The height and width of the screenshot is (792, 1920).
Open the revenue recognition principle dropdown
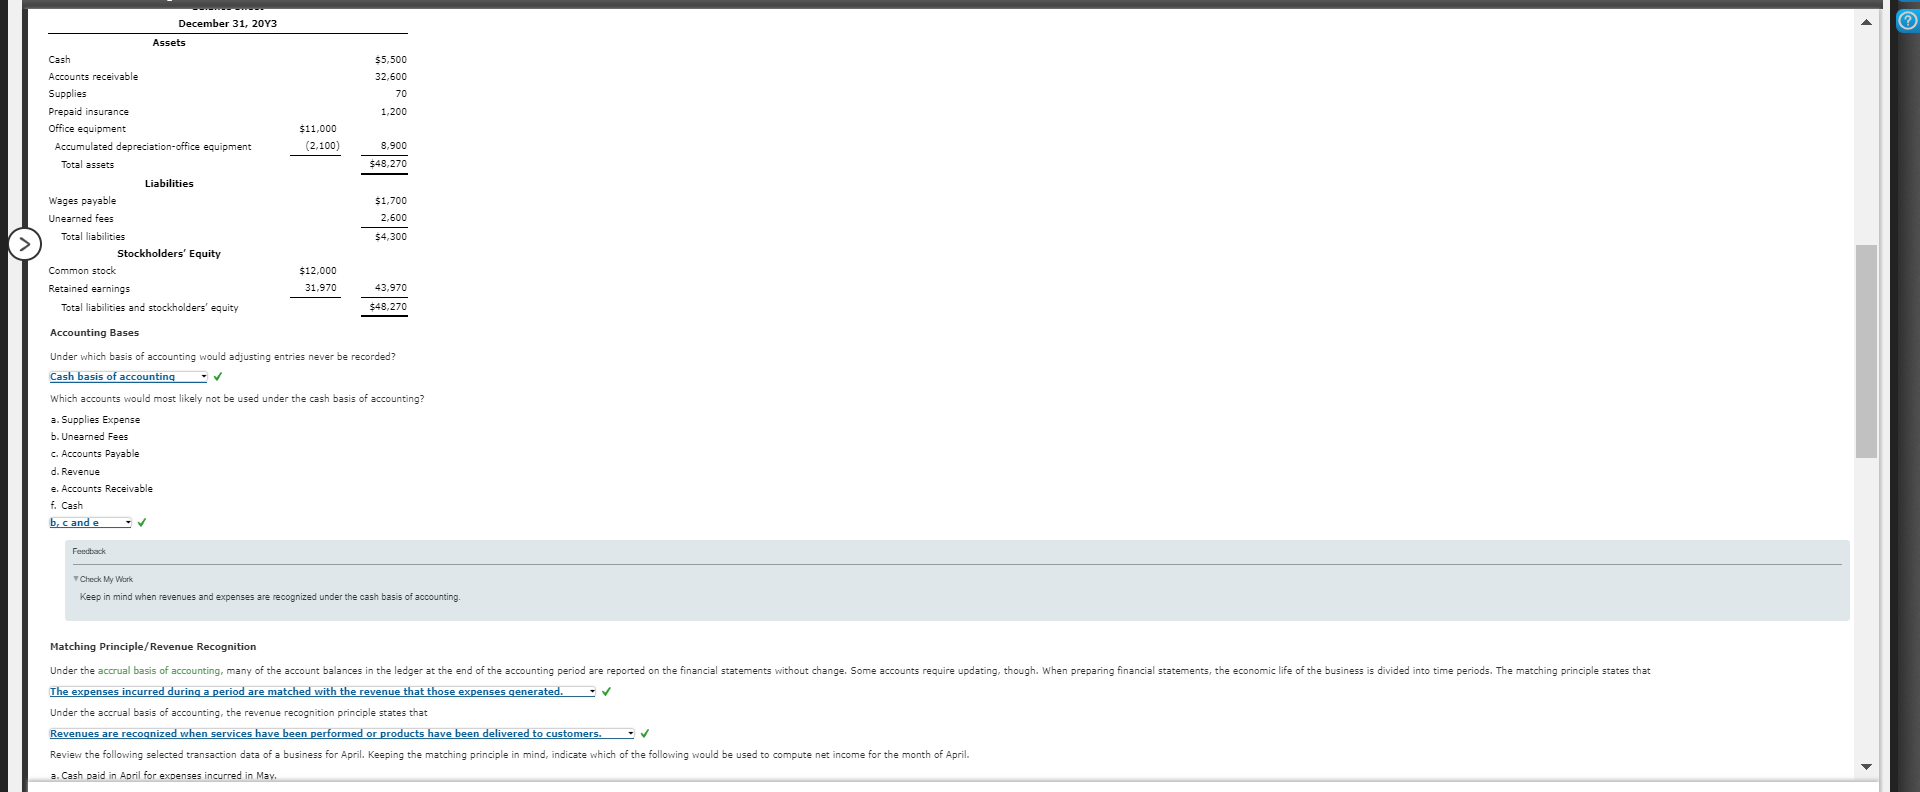click(x=342, y=734)
